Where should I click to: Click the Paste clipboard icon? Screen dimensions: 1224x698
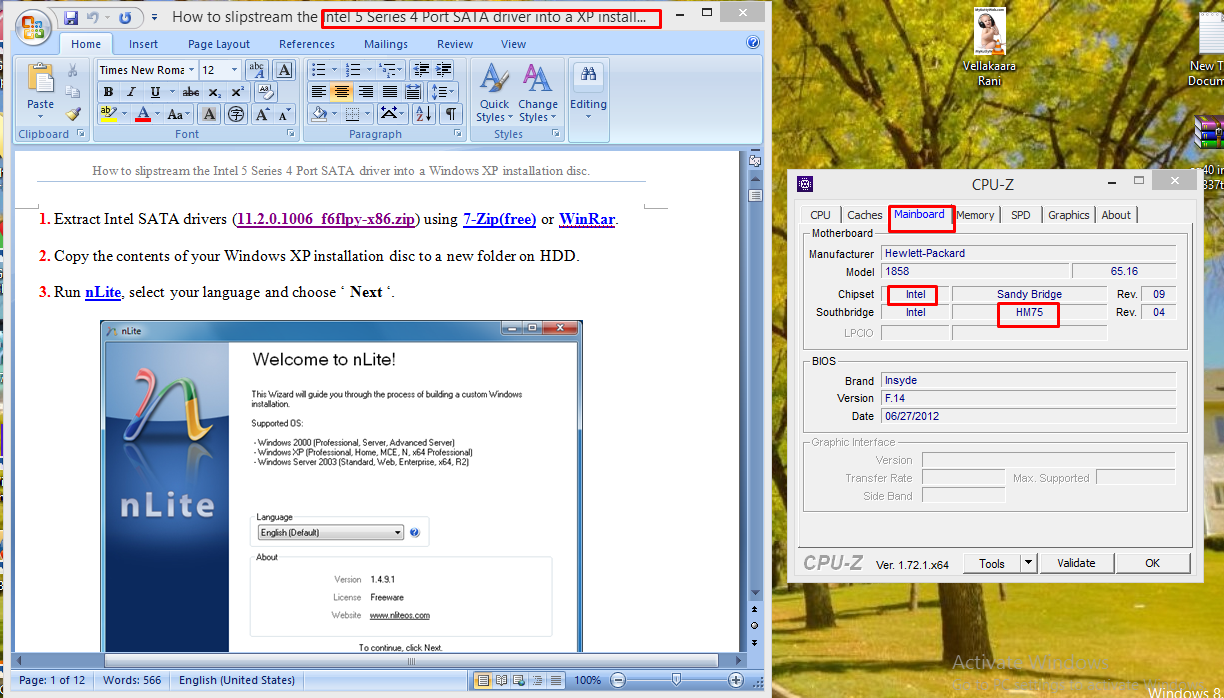click(40, 79)
